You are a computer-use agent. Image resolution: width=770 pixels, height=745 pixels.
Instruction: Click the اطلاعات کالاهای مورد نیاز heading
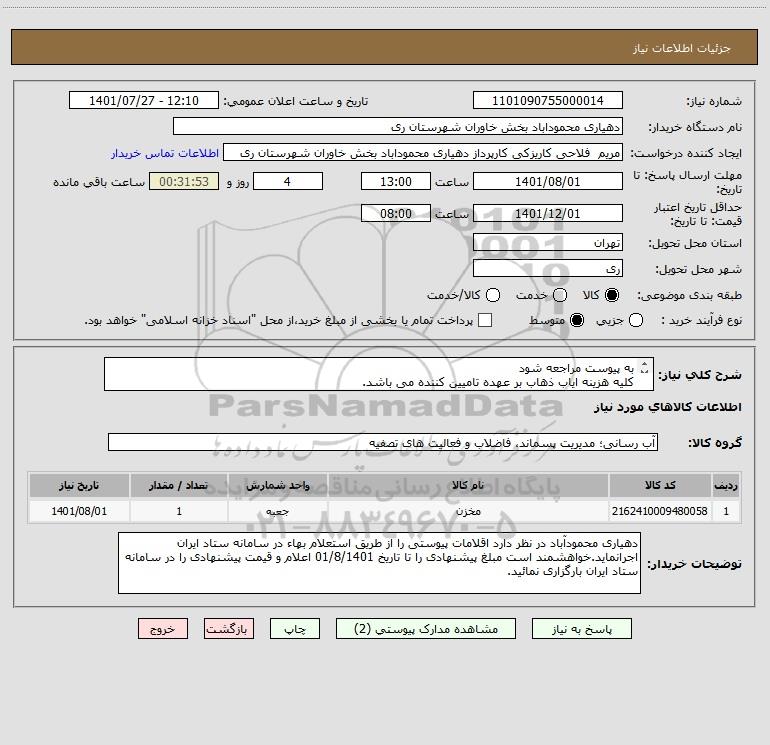pos(668,407)
